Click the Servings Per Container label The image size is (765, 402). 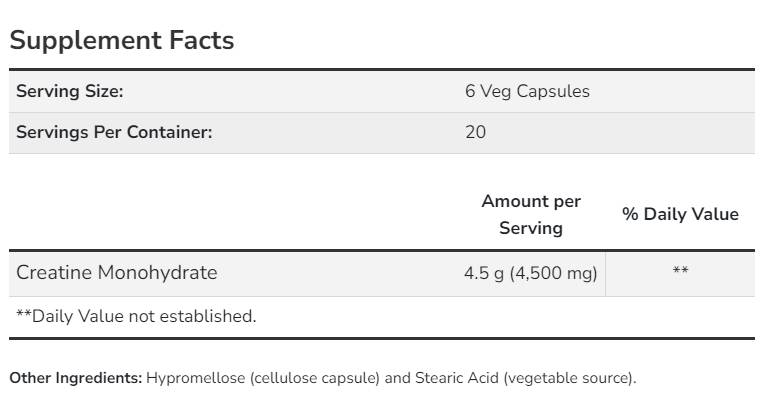pos(114,132)
